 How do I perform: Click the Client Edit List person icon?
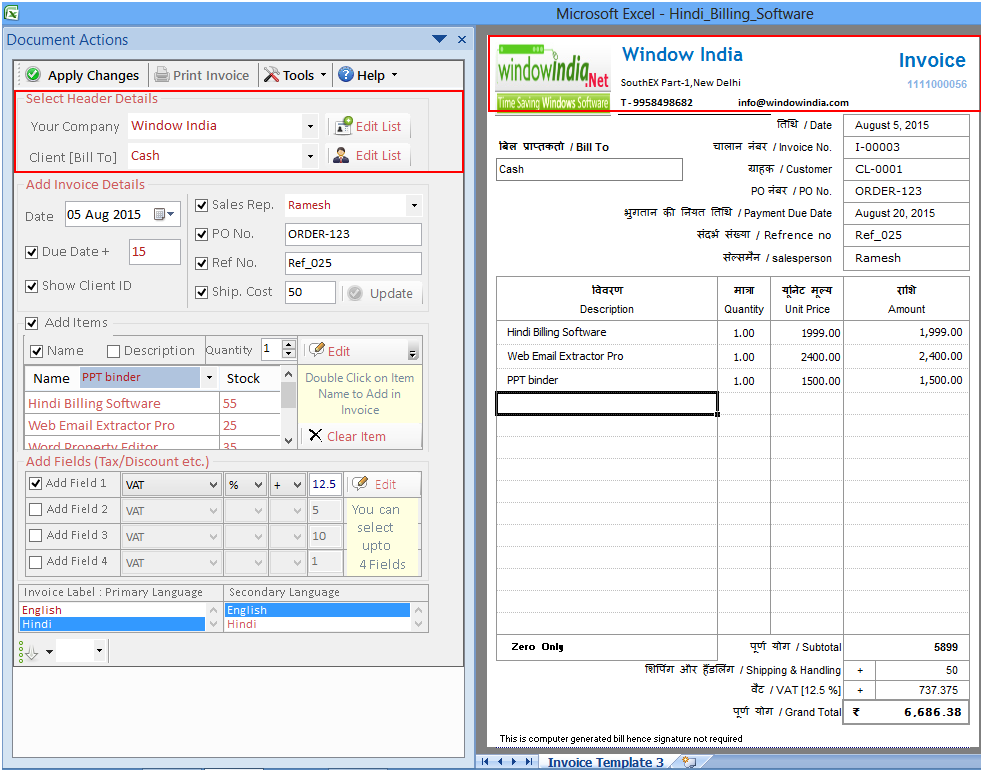coord(341,155)
